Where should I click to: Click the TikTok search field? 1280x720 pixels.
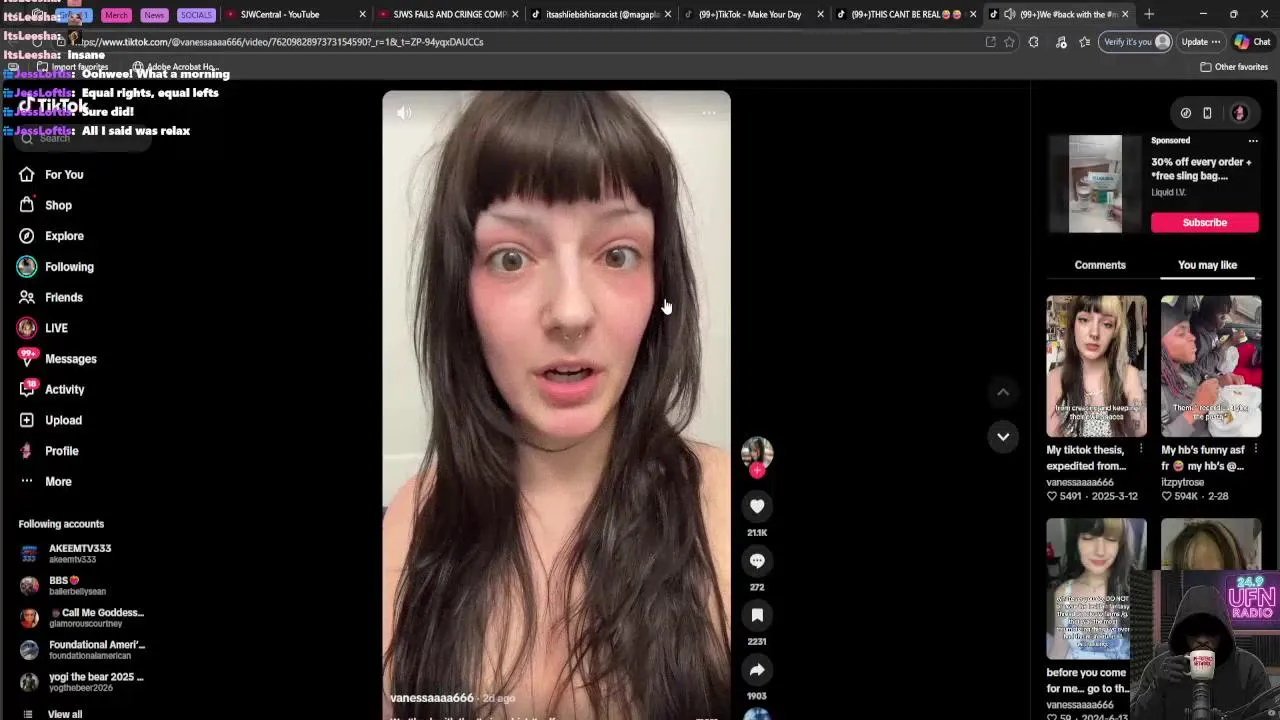pyautogui.click(x=85, y=139)
